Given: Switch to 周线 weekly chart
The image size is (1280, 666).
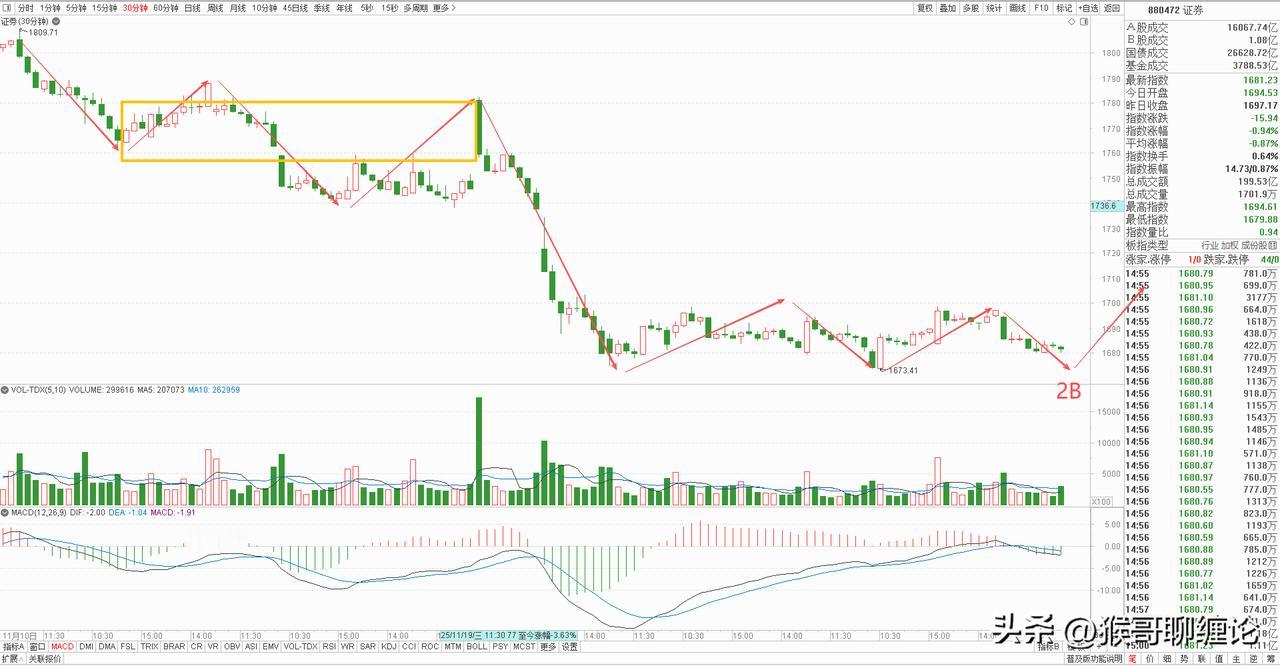Looking at the screenshot, I should click(215, 8).
